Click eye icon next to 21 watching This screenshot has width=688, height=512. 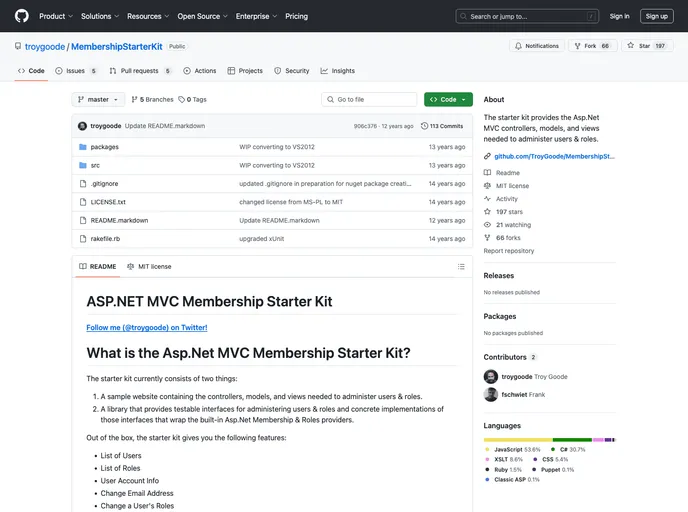click(487, 225)
